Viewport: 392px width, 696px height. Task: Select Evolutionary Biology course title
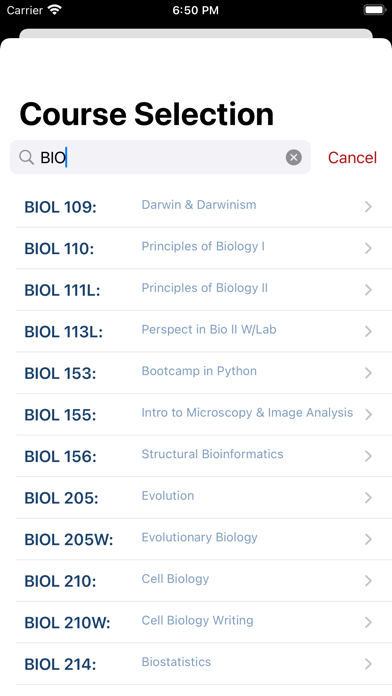point(199,537)
